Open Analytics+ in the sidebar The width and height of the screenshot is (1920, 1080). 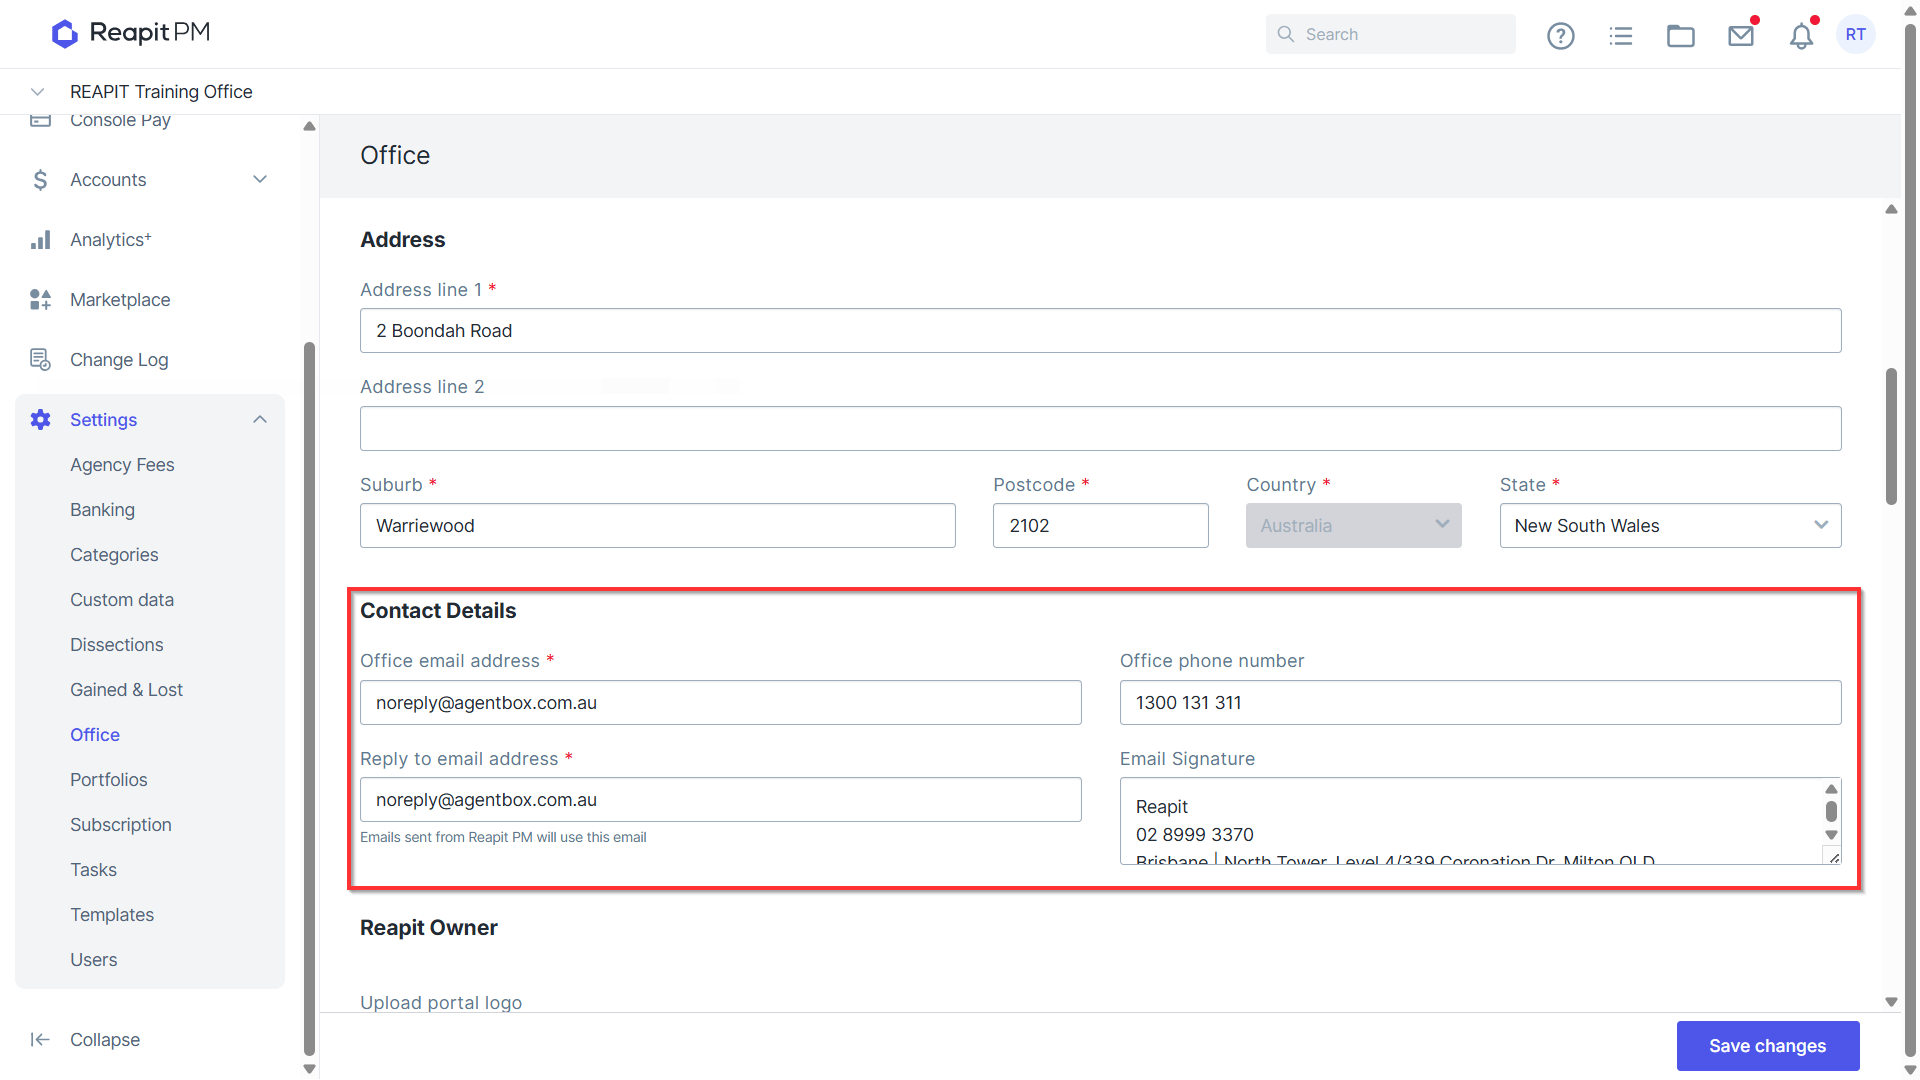tap(110, 240)
